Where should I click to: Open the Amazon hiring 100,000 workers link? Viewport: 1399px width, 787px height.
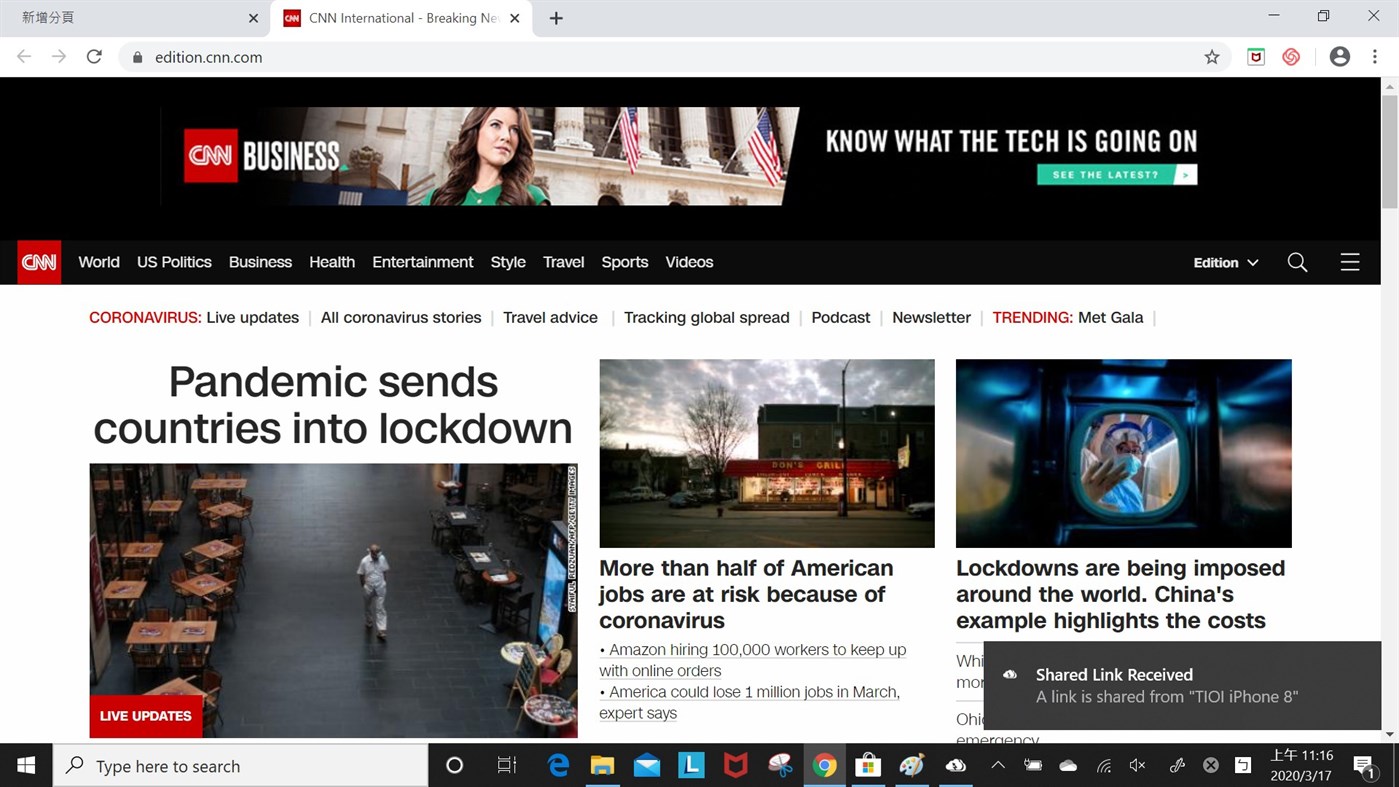pos(753,660)
